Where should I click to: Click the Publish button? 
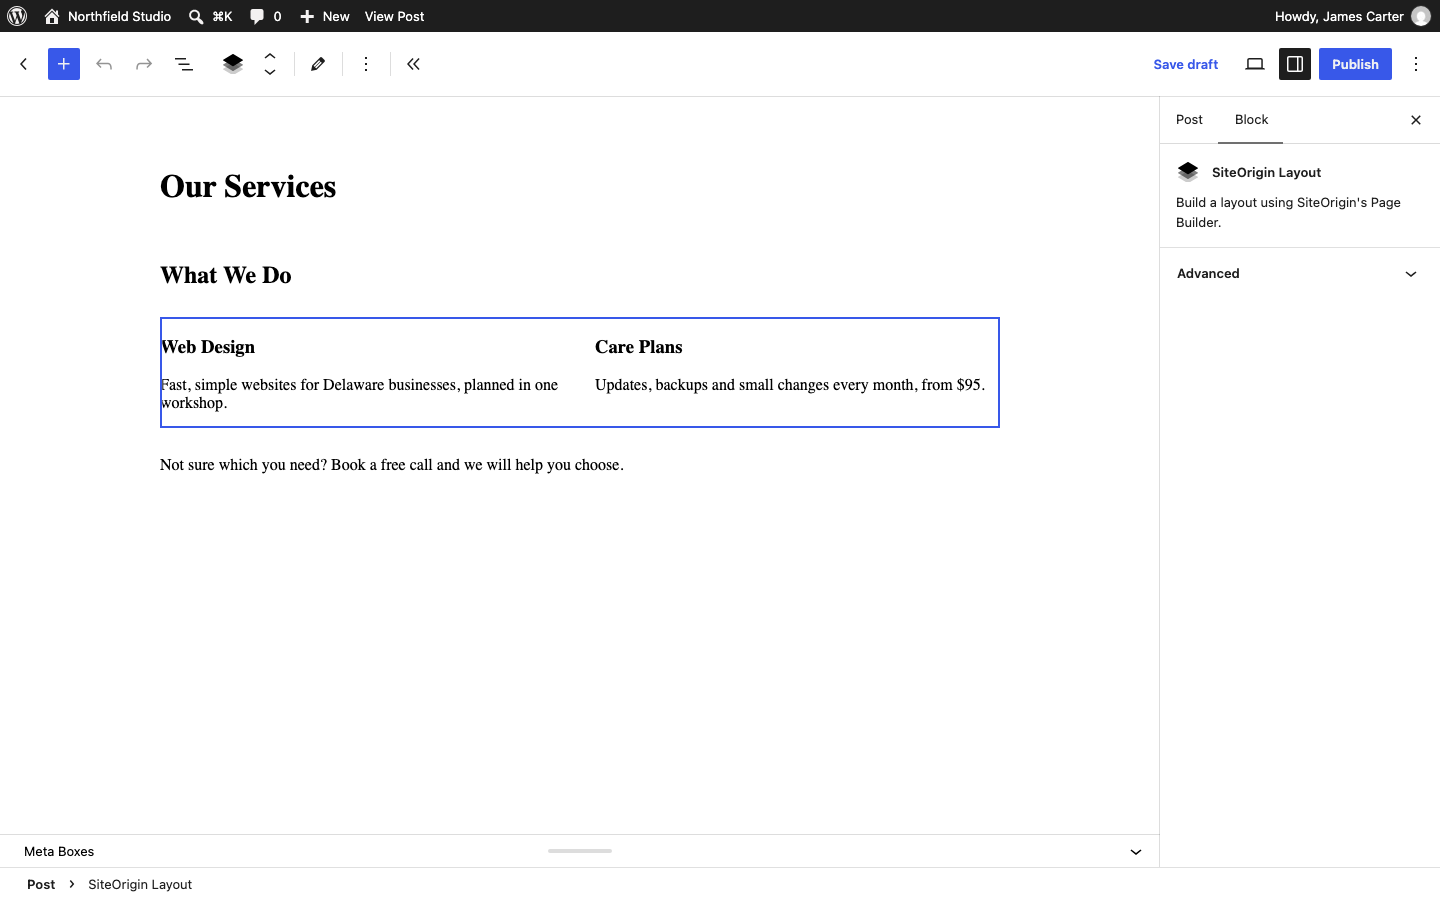click(1355, 64)
